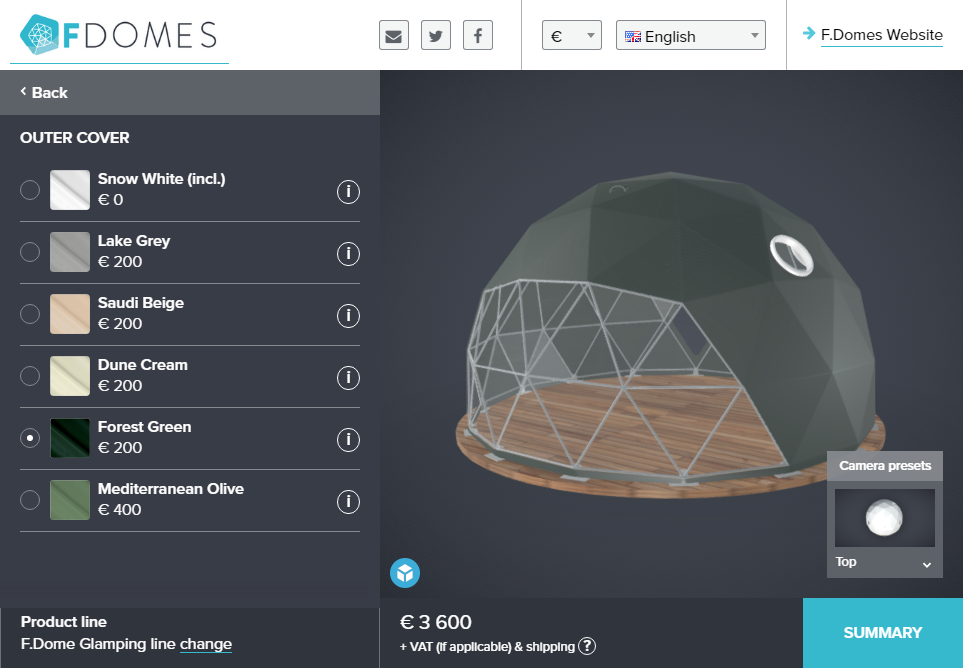Click the Saudi Beige label text
The width and height of the screenshot is (963, 668).
141,303
